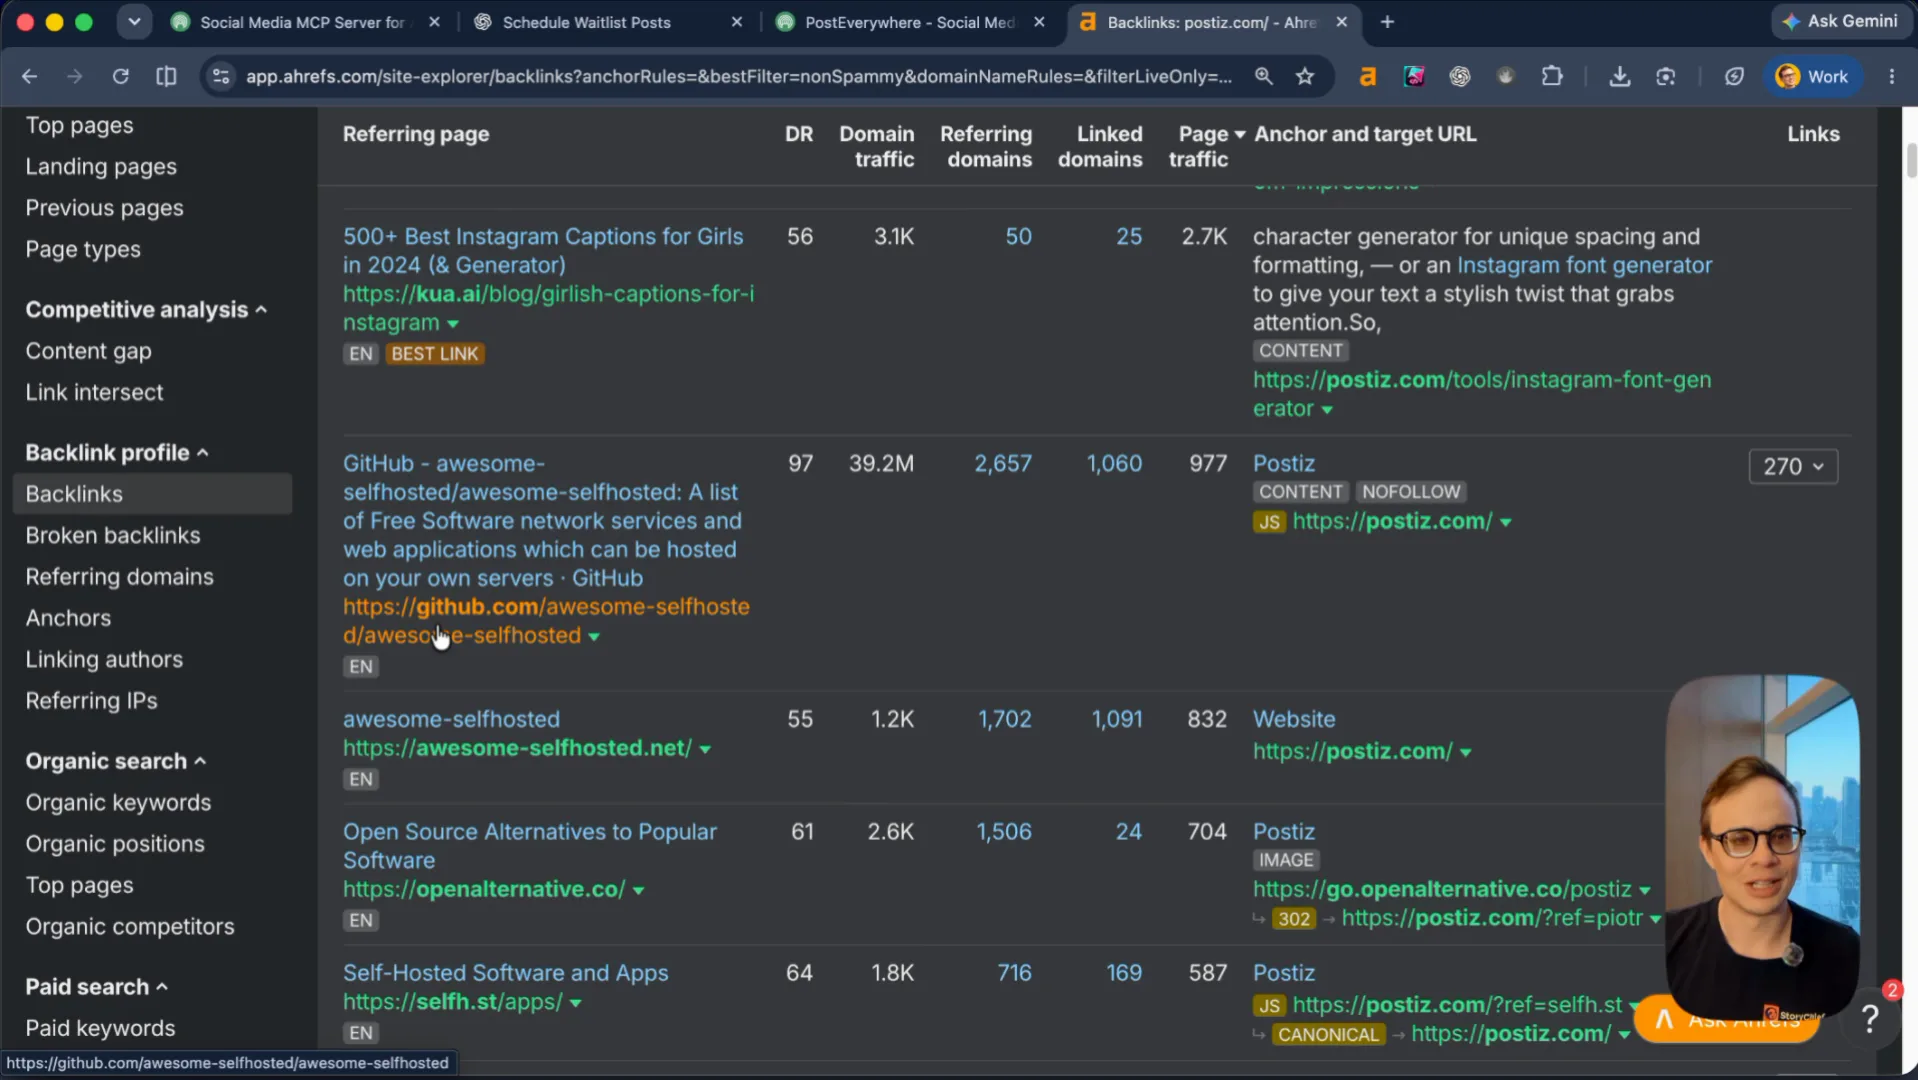The height and width of the screenshot is (1080, 1918).
Task: Click Ask Gemini button
Action: (x=1840, y=21)
